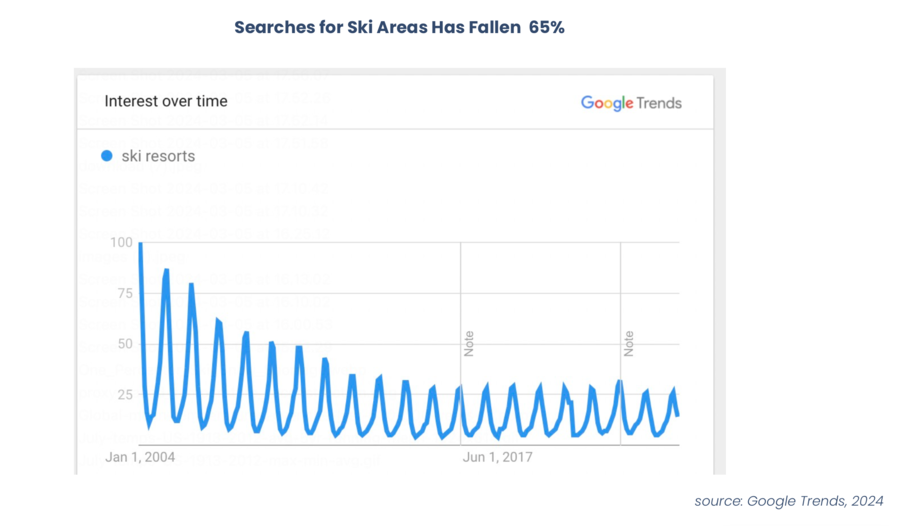This screenshot has height=526, width=900.
Task: Click the "Interest over time" heading
Action: coord(166,101)
